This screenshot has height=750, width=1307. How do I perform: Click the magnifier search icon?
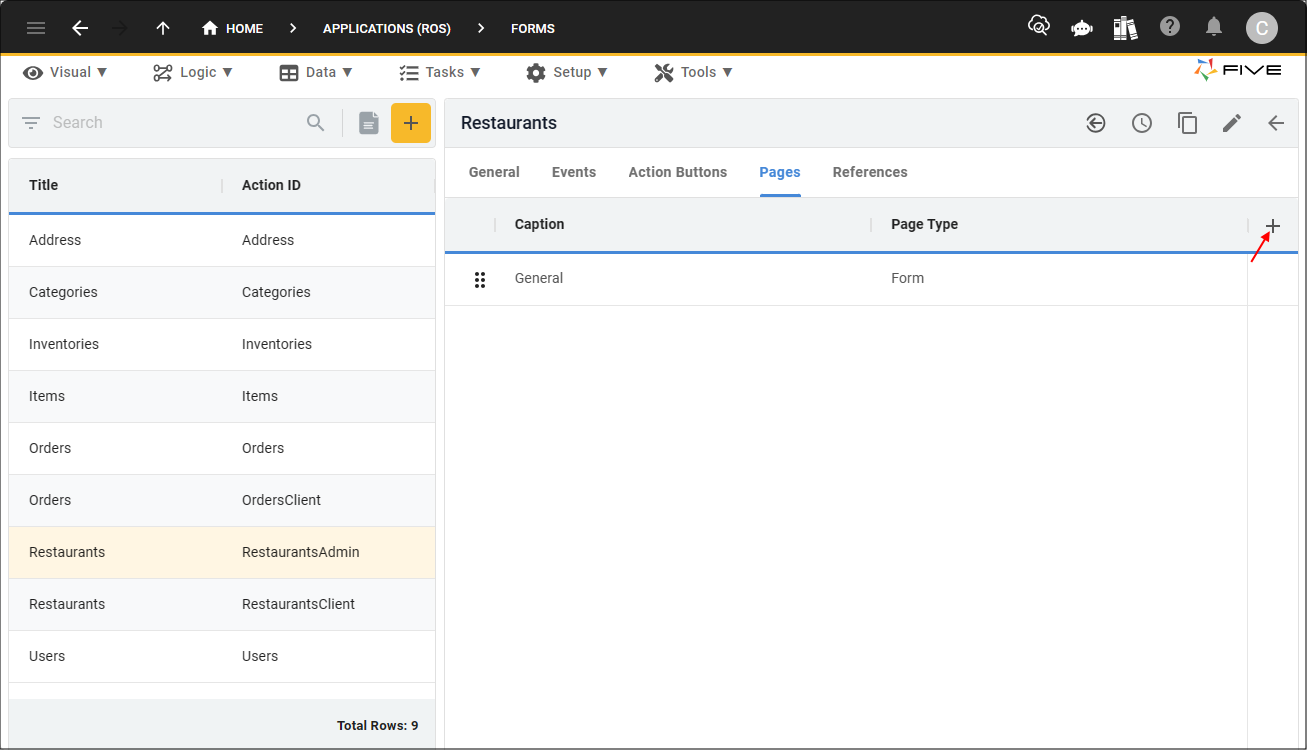click(316, 123)
